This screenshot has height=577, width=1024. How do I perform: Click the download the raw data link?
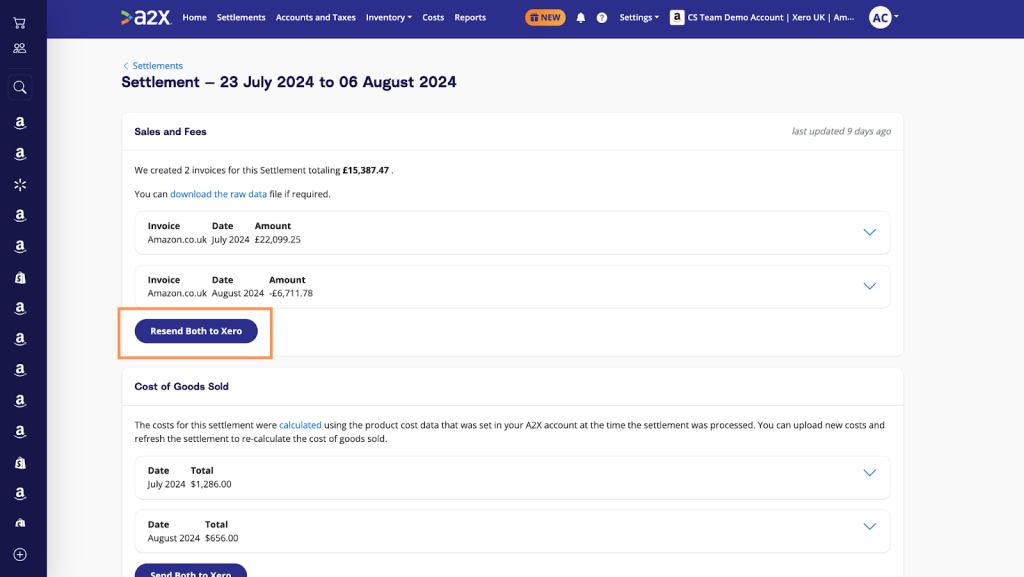point(218,194)
